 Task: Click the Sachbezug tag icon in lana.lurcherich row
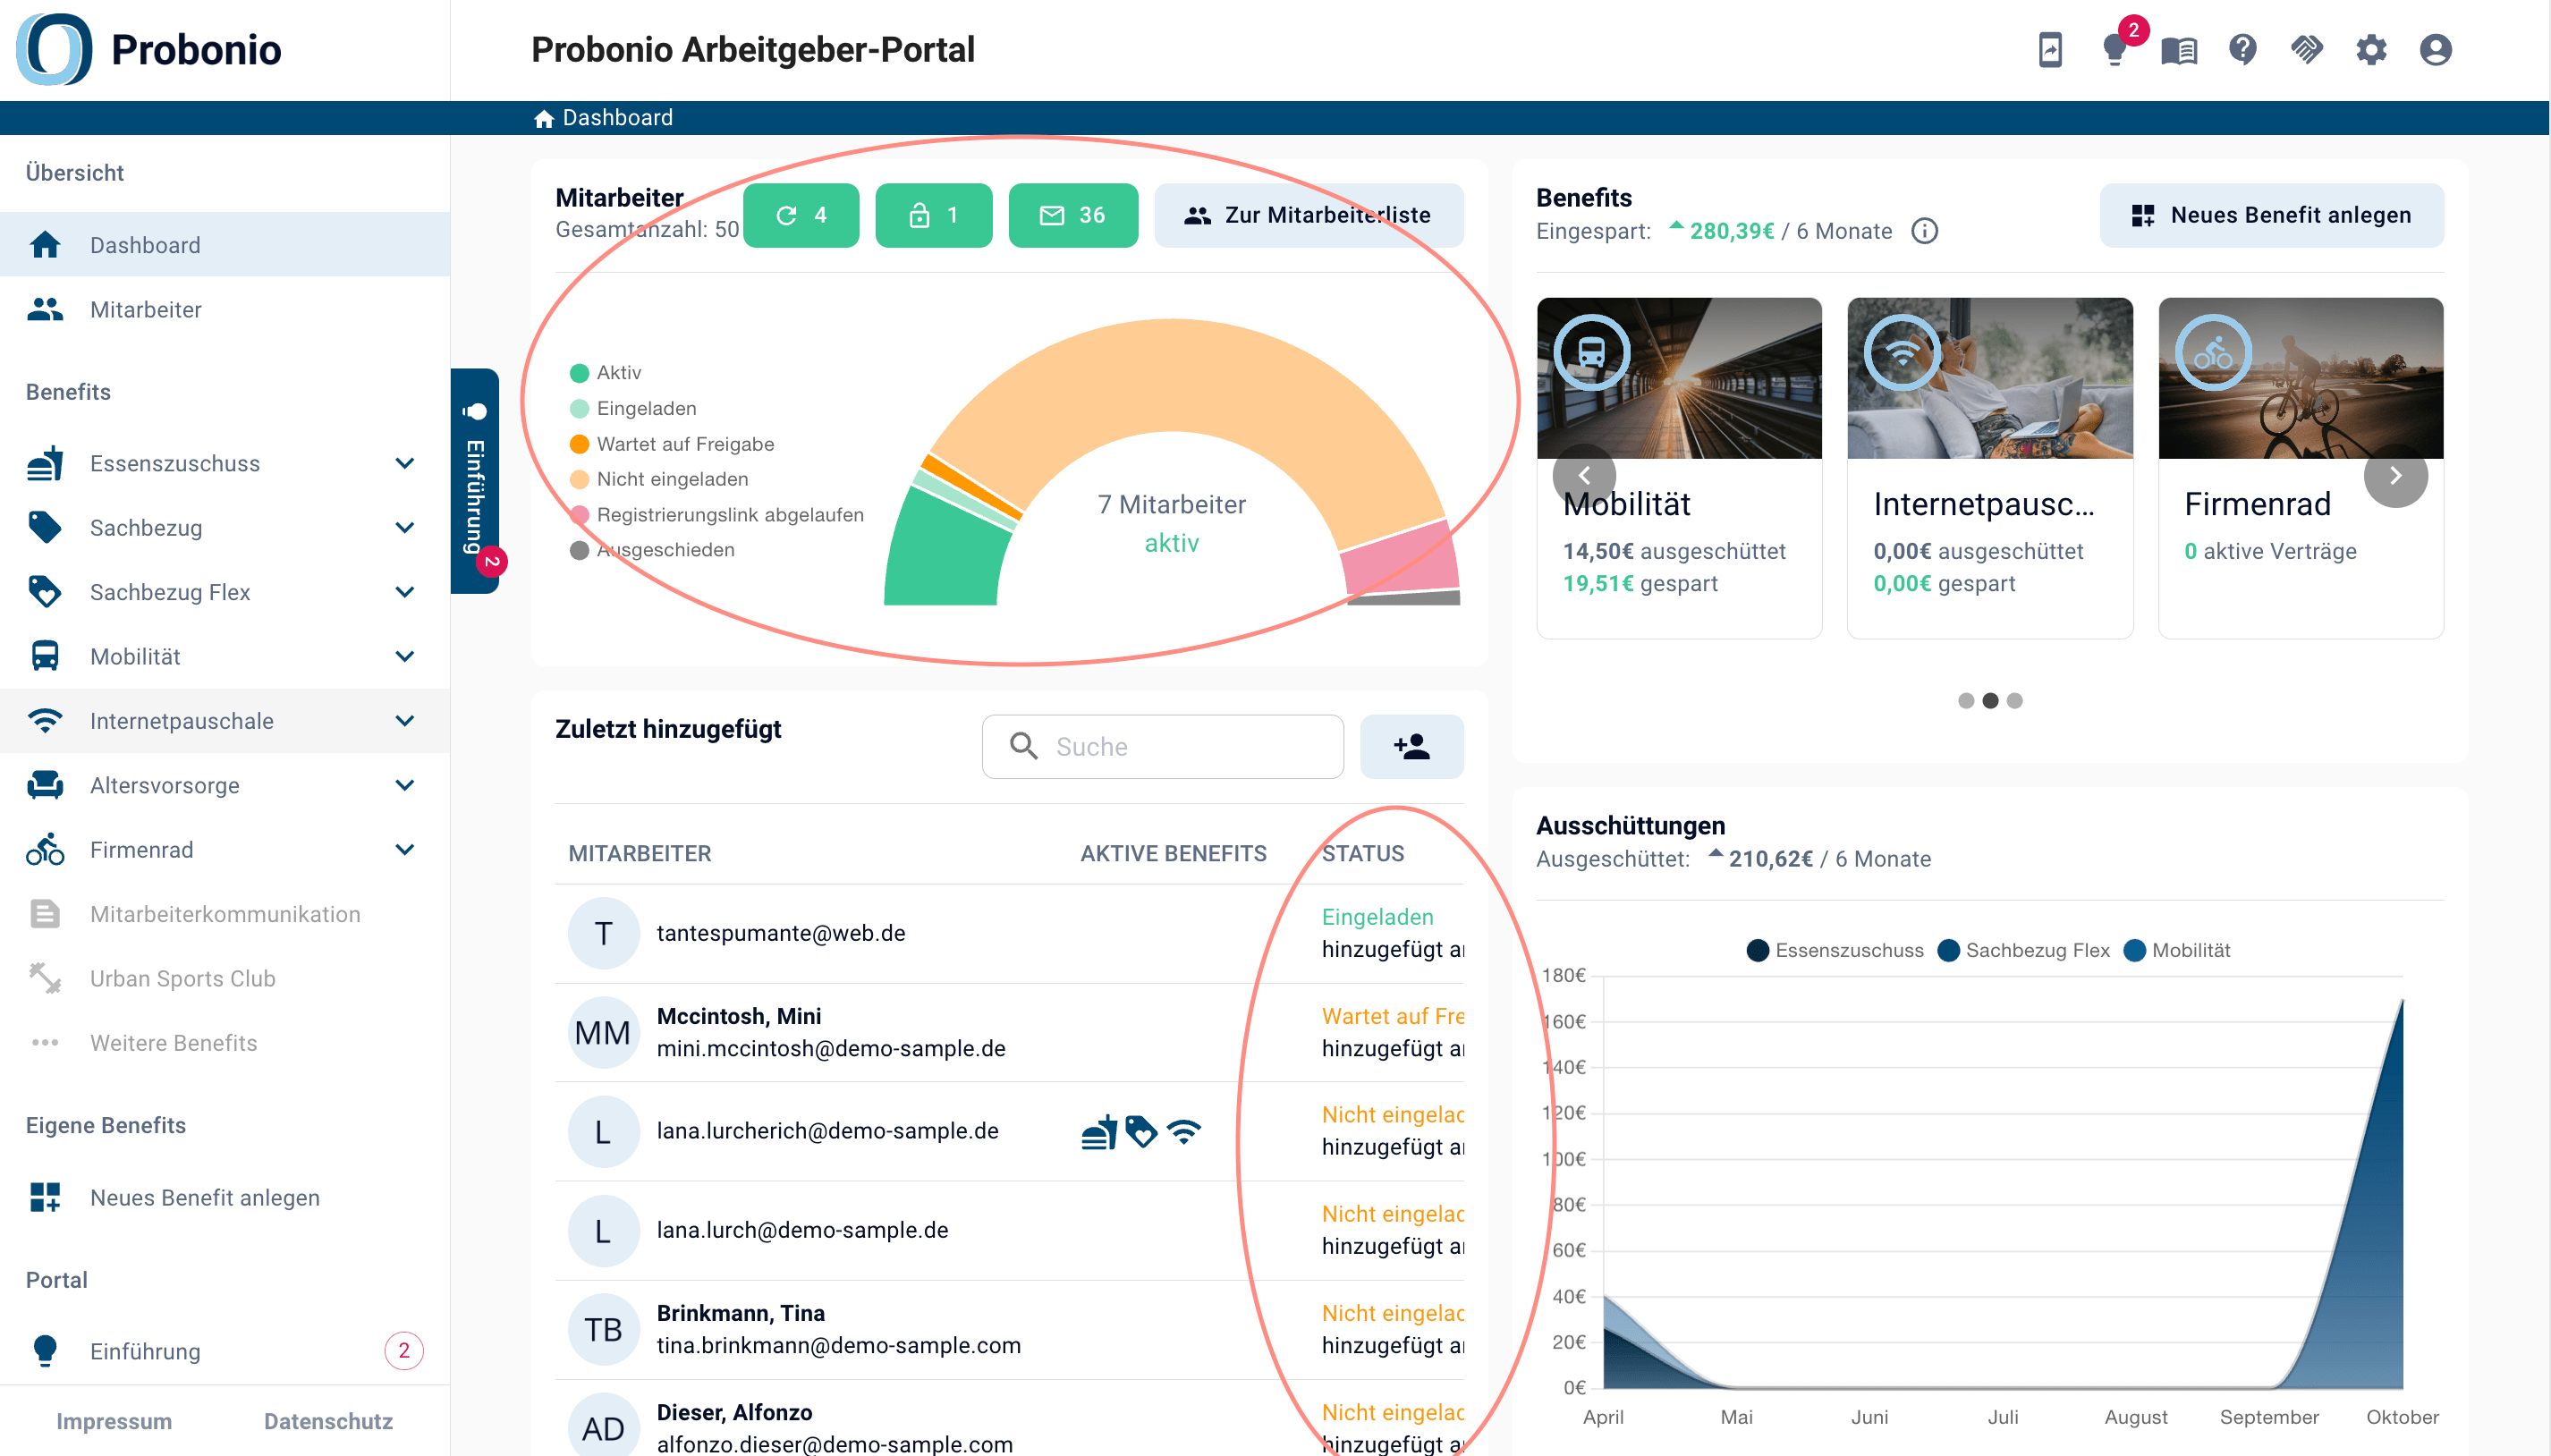click(1141, 1131)
